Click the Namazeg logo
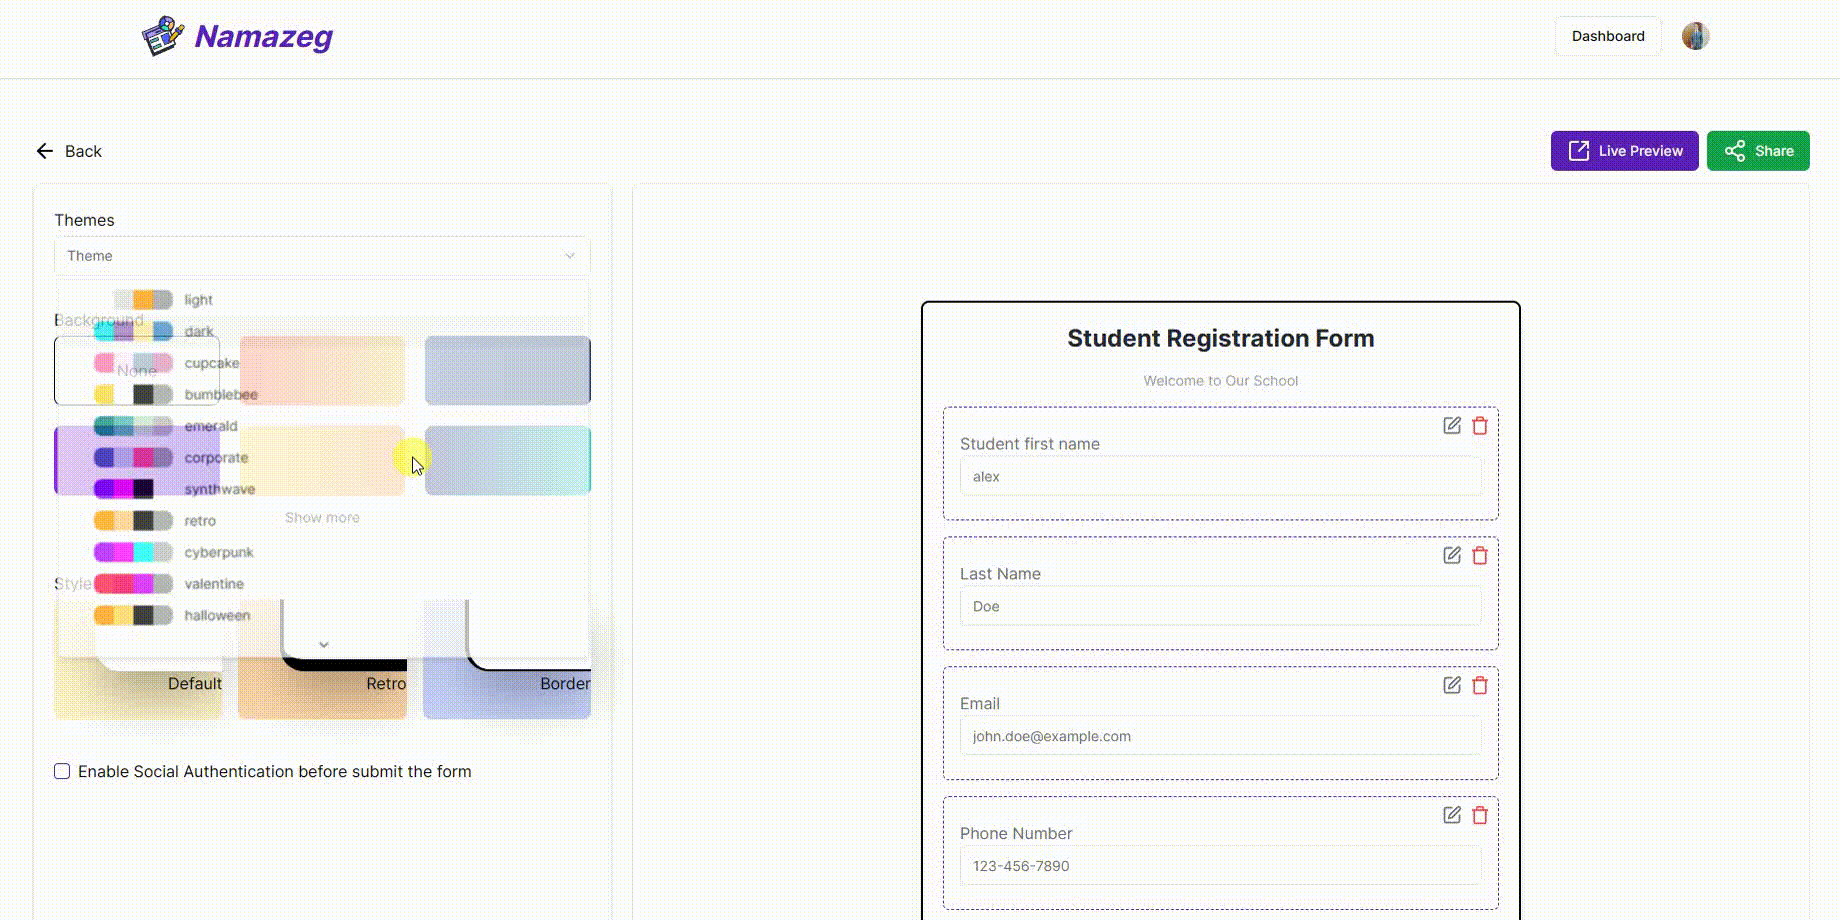Image resolution: width=1840 pixels, height=920 pixels. [x=237, y=36]
